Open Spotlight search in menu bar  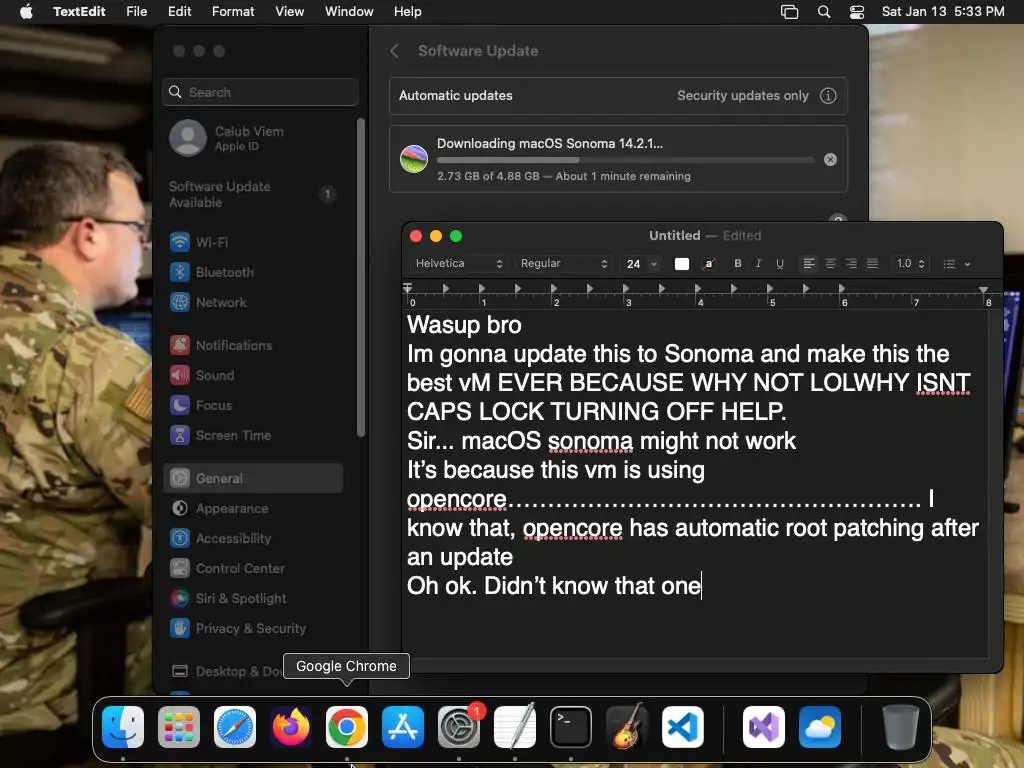pyautogui.click(x=824, y=12)
